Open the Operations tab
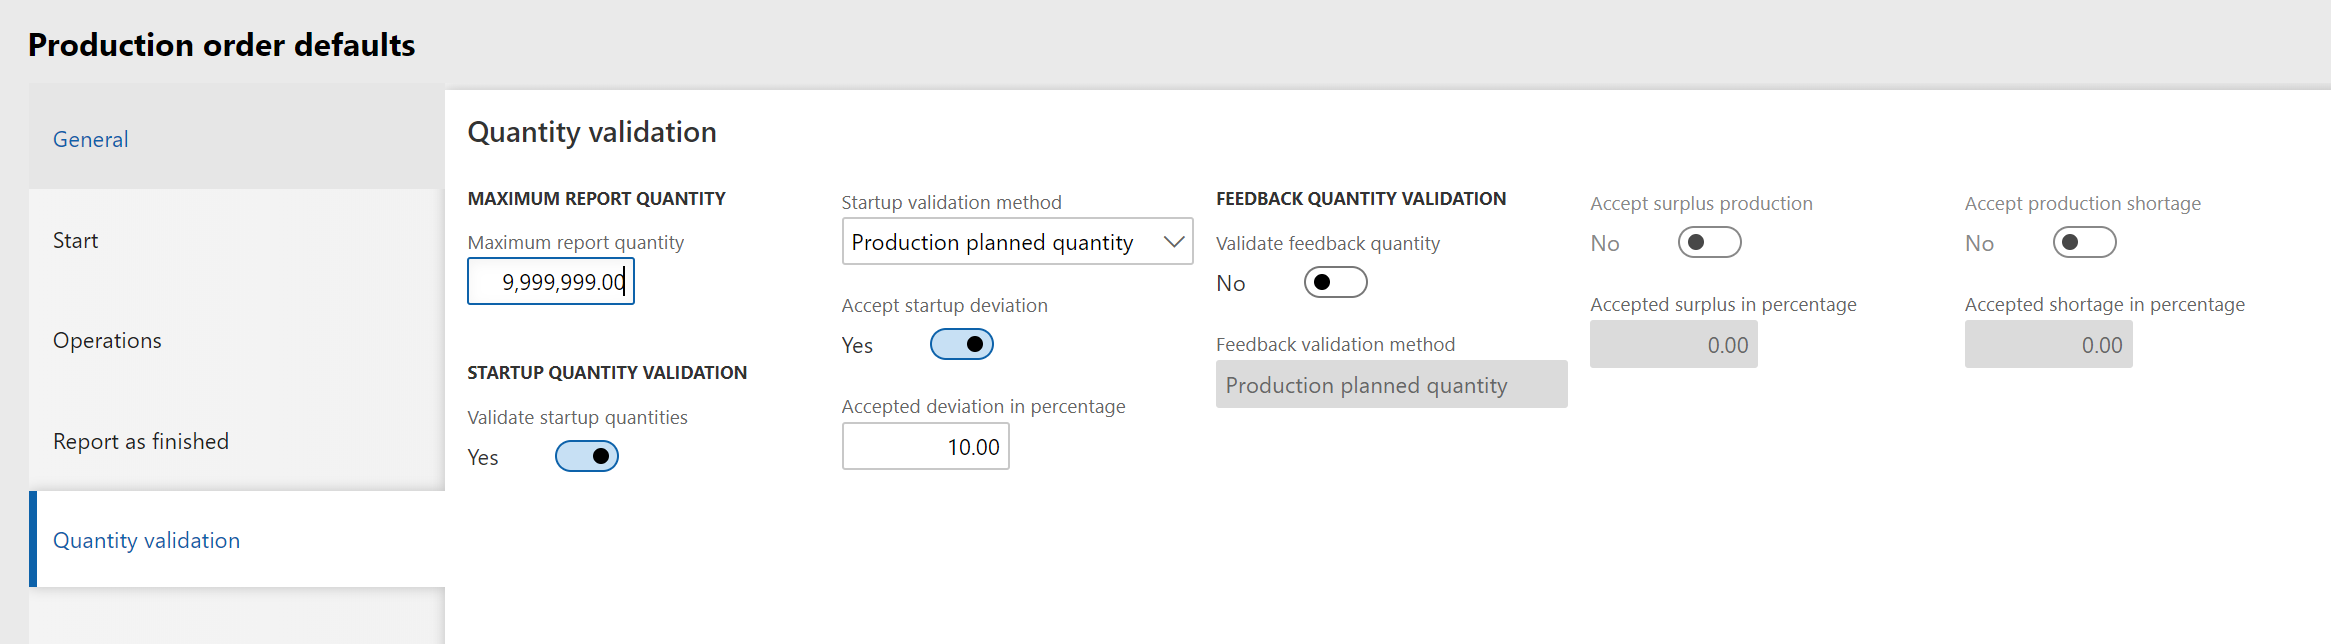This screenshot has height=644, width=2331. [107, 341]
